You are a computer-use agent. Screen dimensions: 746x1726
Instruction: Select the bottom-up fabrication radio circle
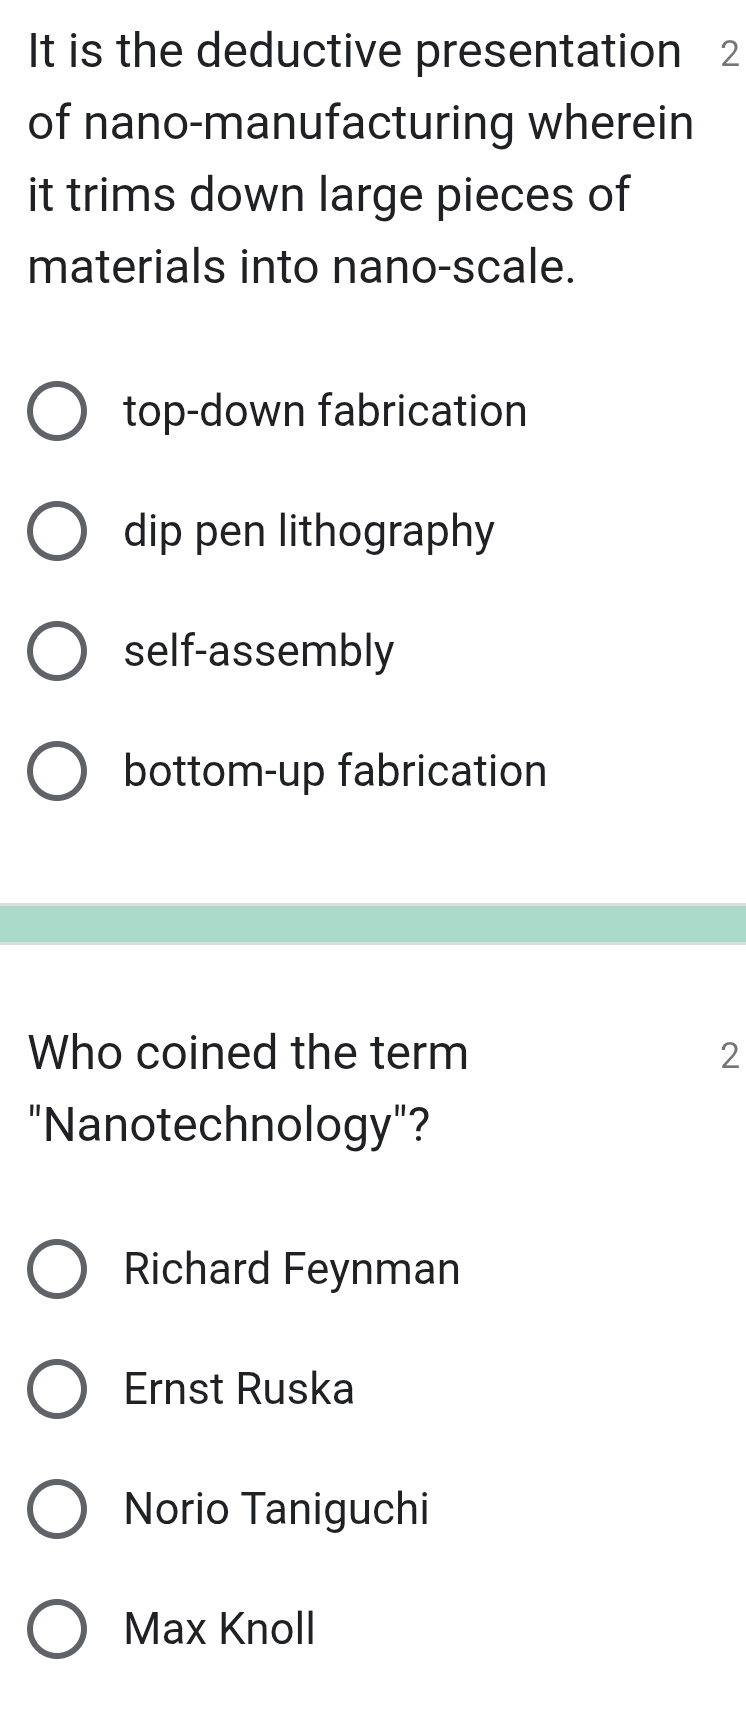click(x=56, y=771)
